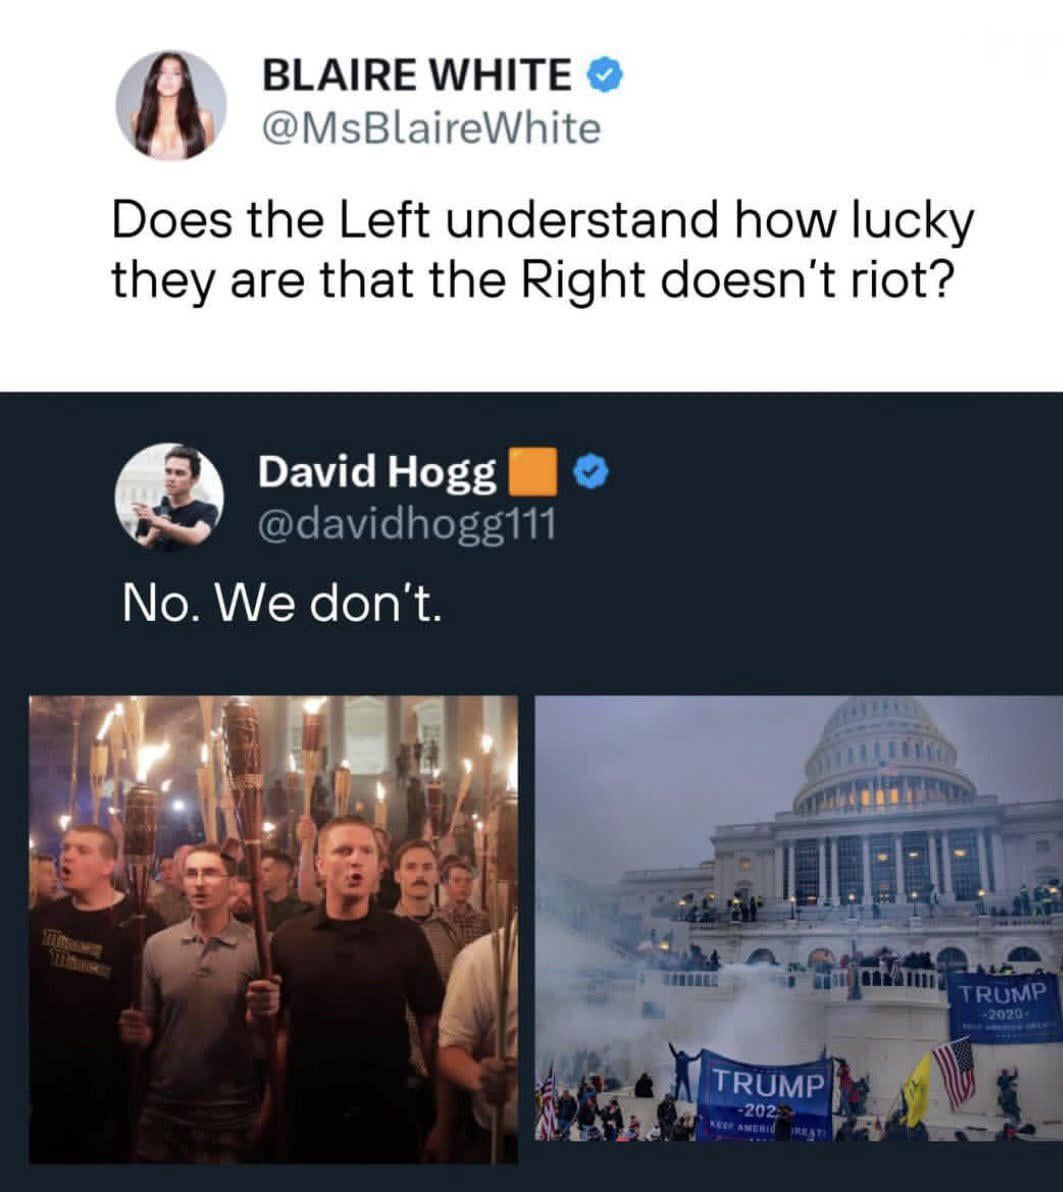
Task: Select the tweet text about the Right rioting
Action: coord(543,251)
